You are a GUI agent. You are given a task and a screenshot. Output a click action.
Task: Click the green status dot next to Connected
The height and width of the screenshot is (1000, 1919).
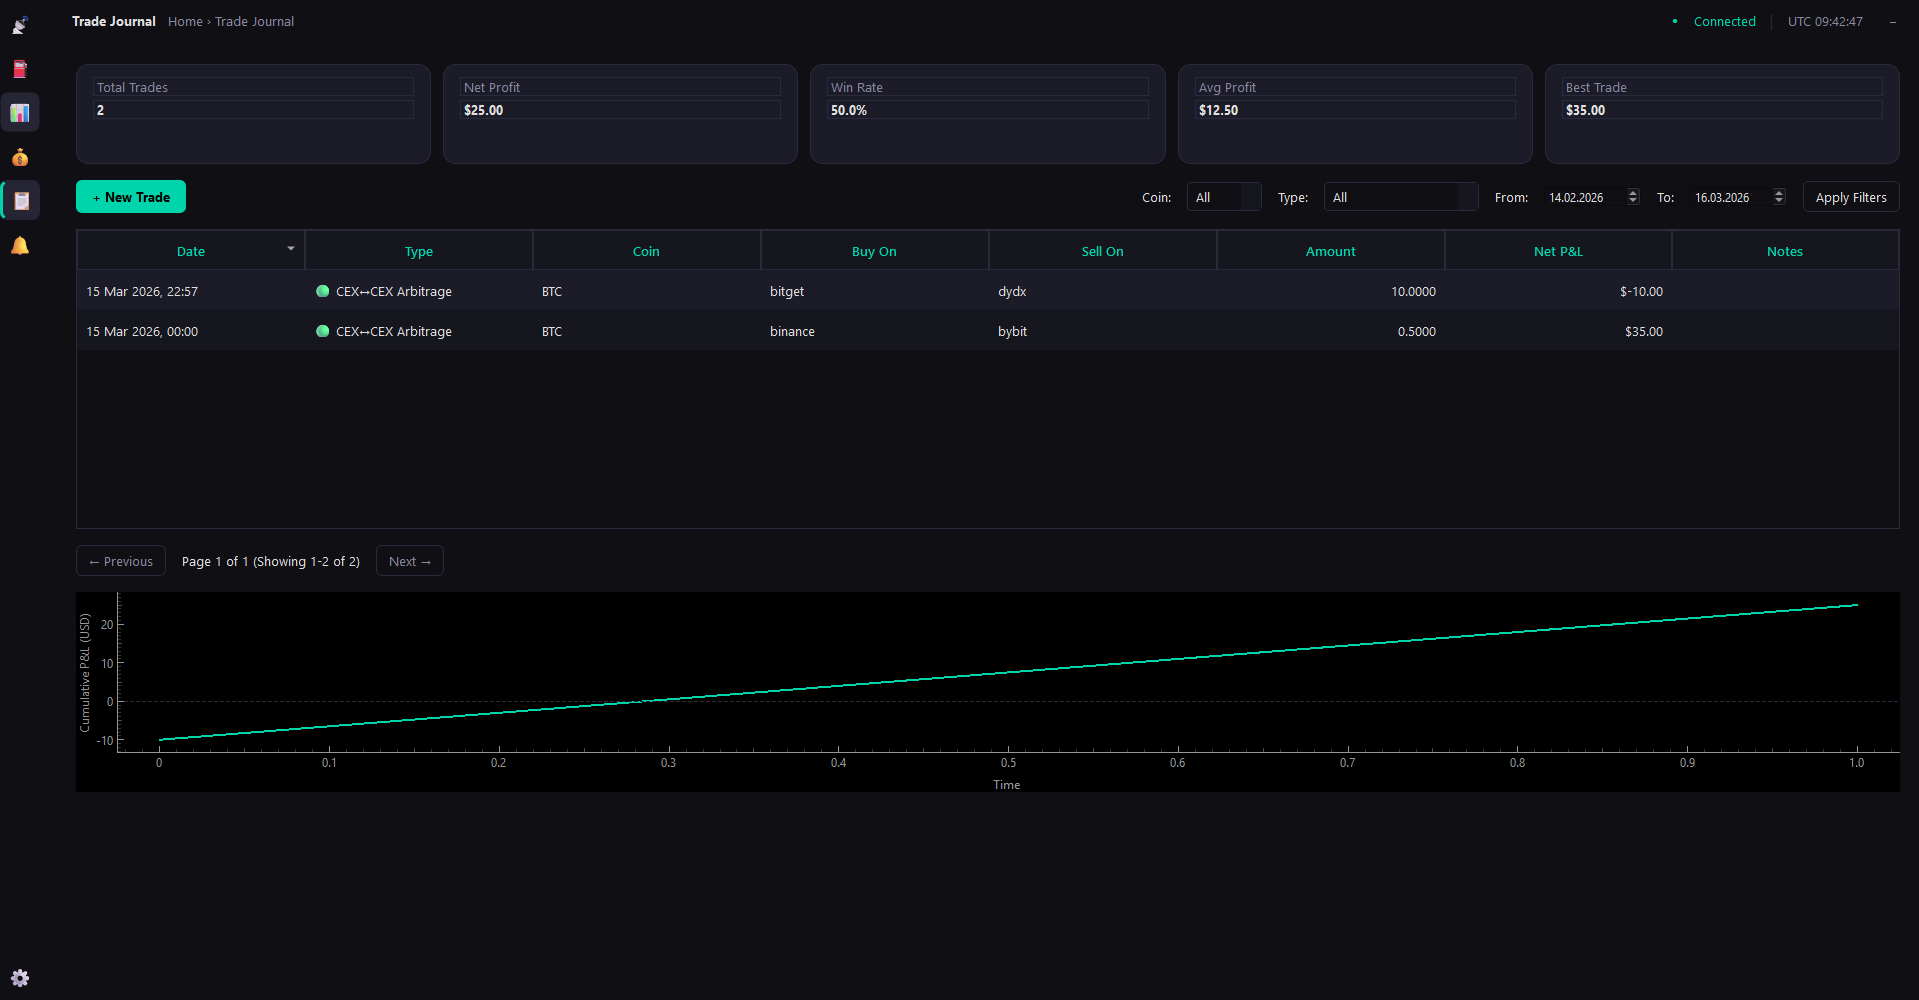tap(1676, 21)
